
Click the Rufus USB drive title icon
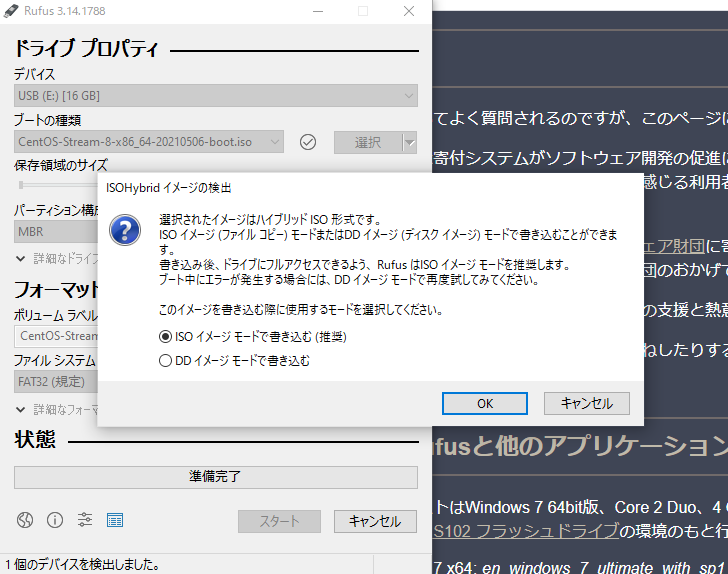[x=11, y=11]
